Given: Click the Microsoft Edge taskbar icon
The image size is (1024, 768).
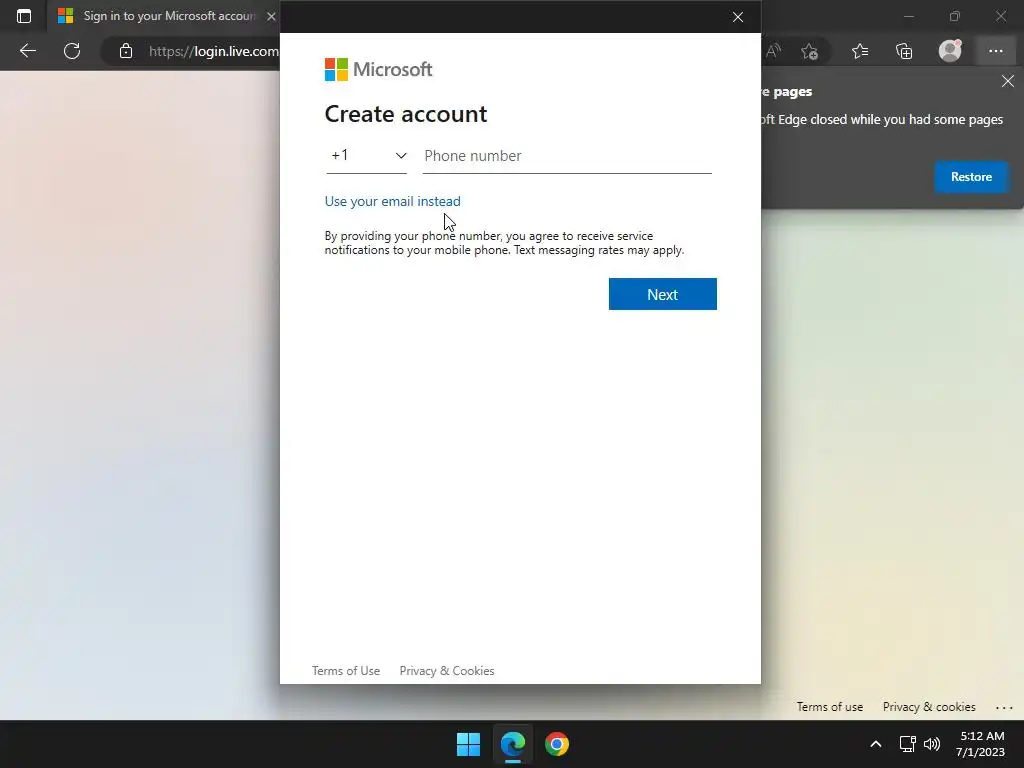Looking at the screenshot, I should [x=513, y=744].
